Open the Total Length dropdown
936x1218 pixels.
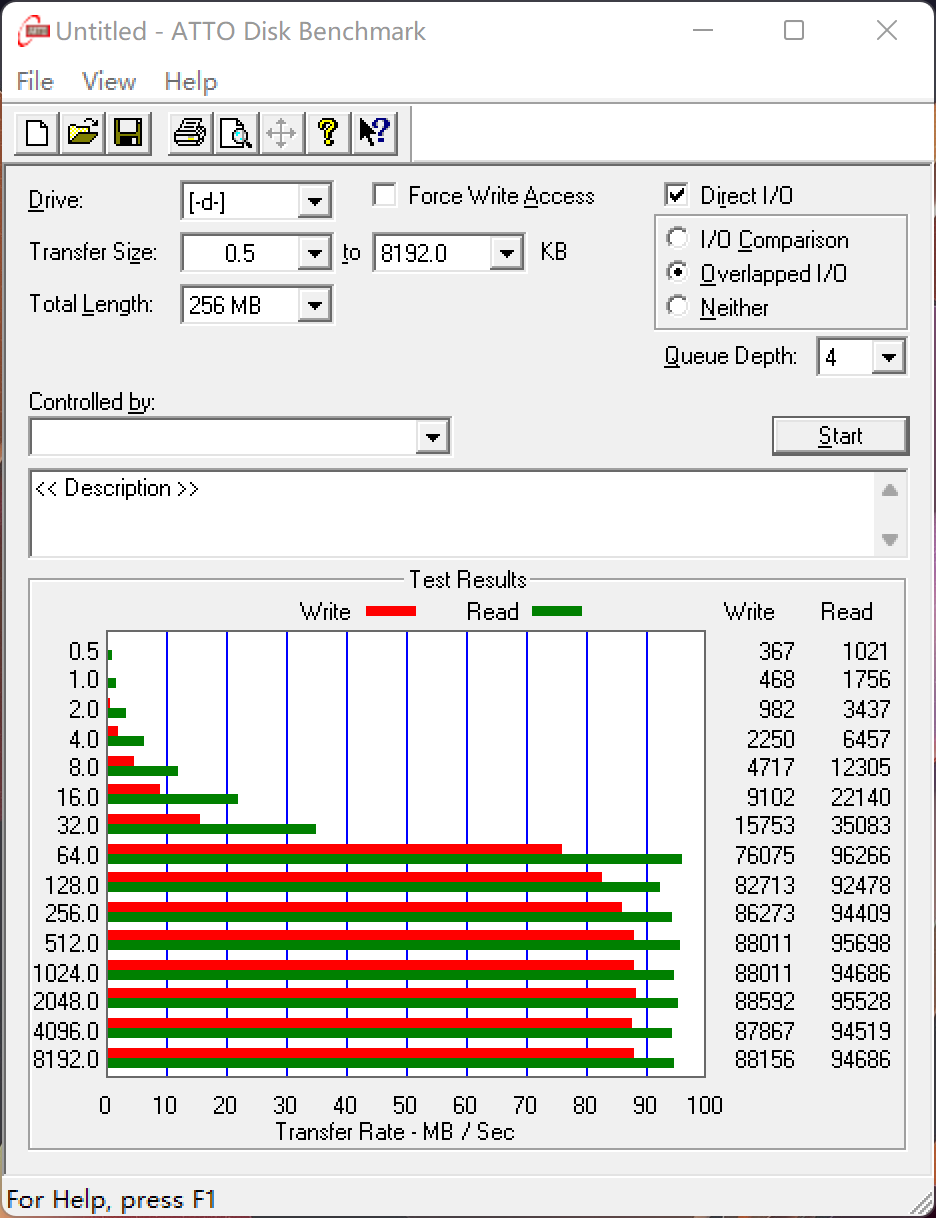(314, 305)
